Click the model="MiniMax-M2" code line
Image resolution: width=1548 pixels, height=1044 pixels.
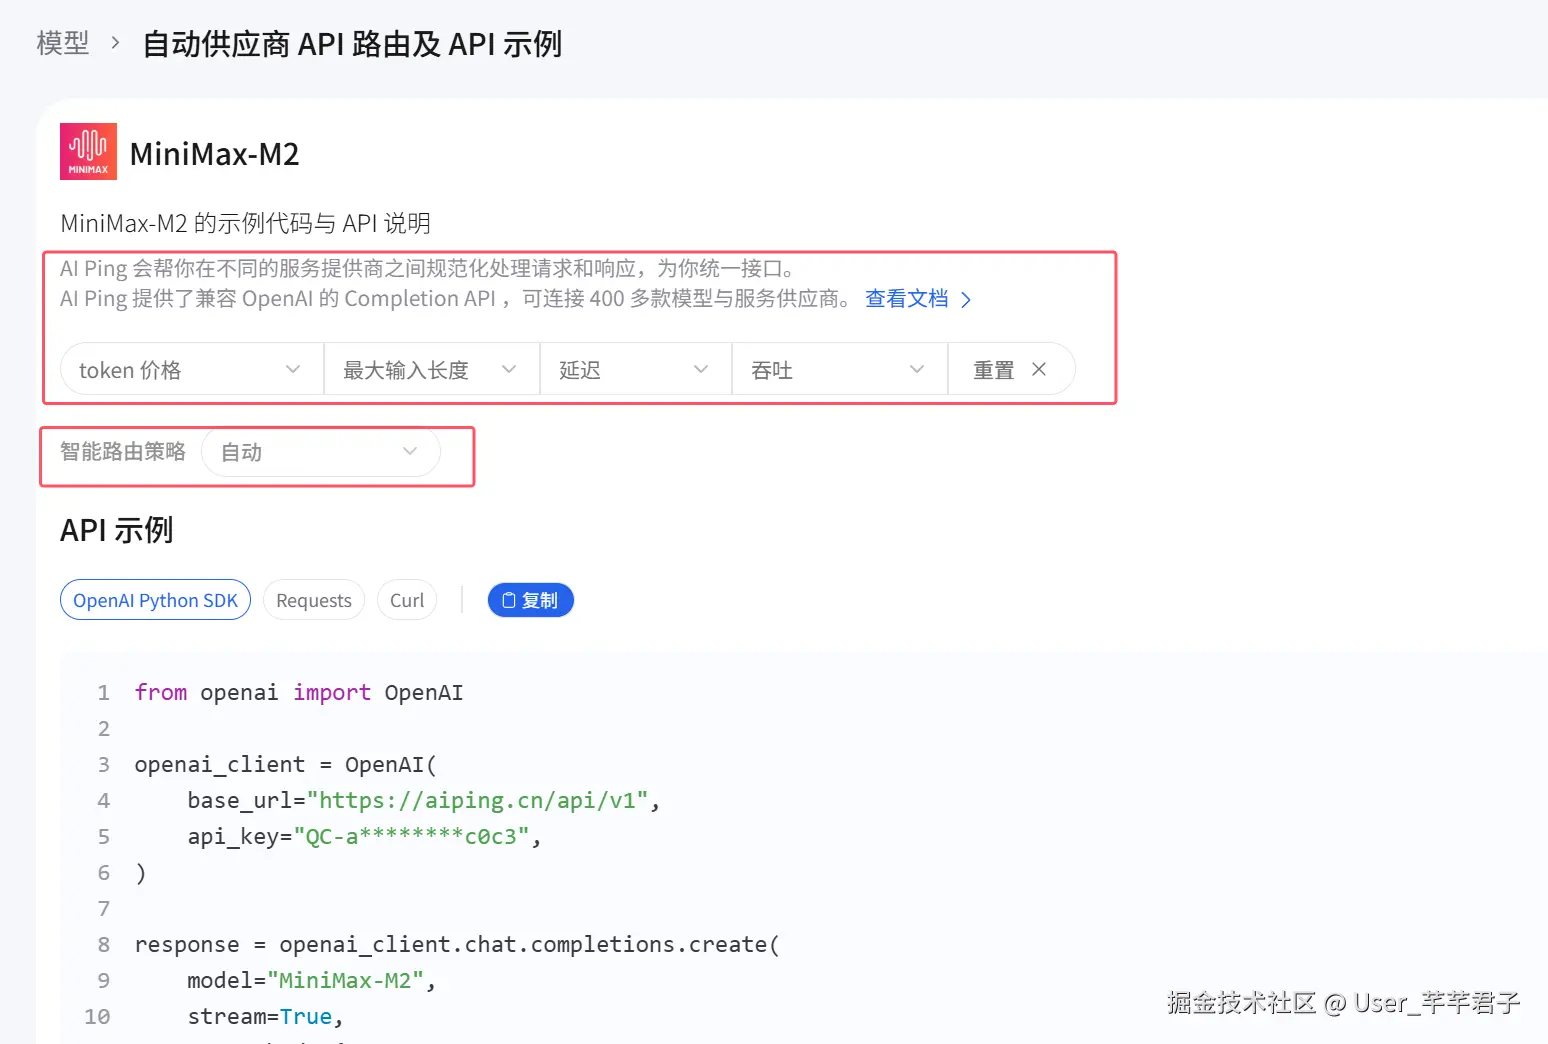pos(311,980)
